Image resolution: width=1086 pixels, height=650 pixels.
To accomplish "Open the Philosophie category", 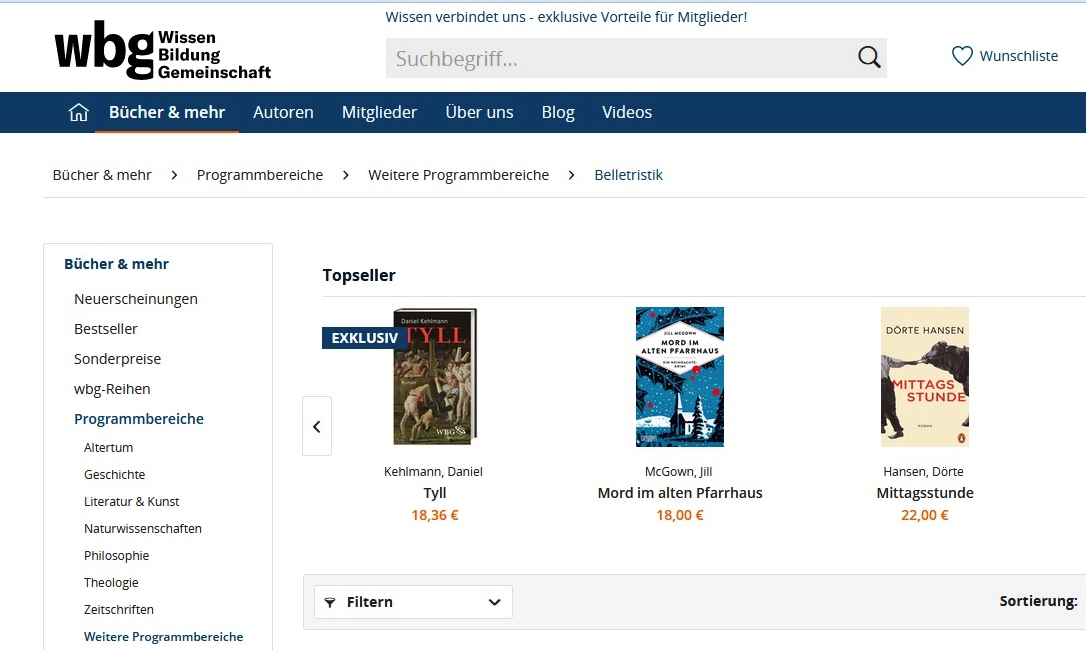I will point(116,556).
